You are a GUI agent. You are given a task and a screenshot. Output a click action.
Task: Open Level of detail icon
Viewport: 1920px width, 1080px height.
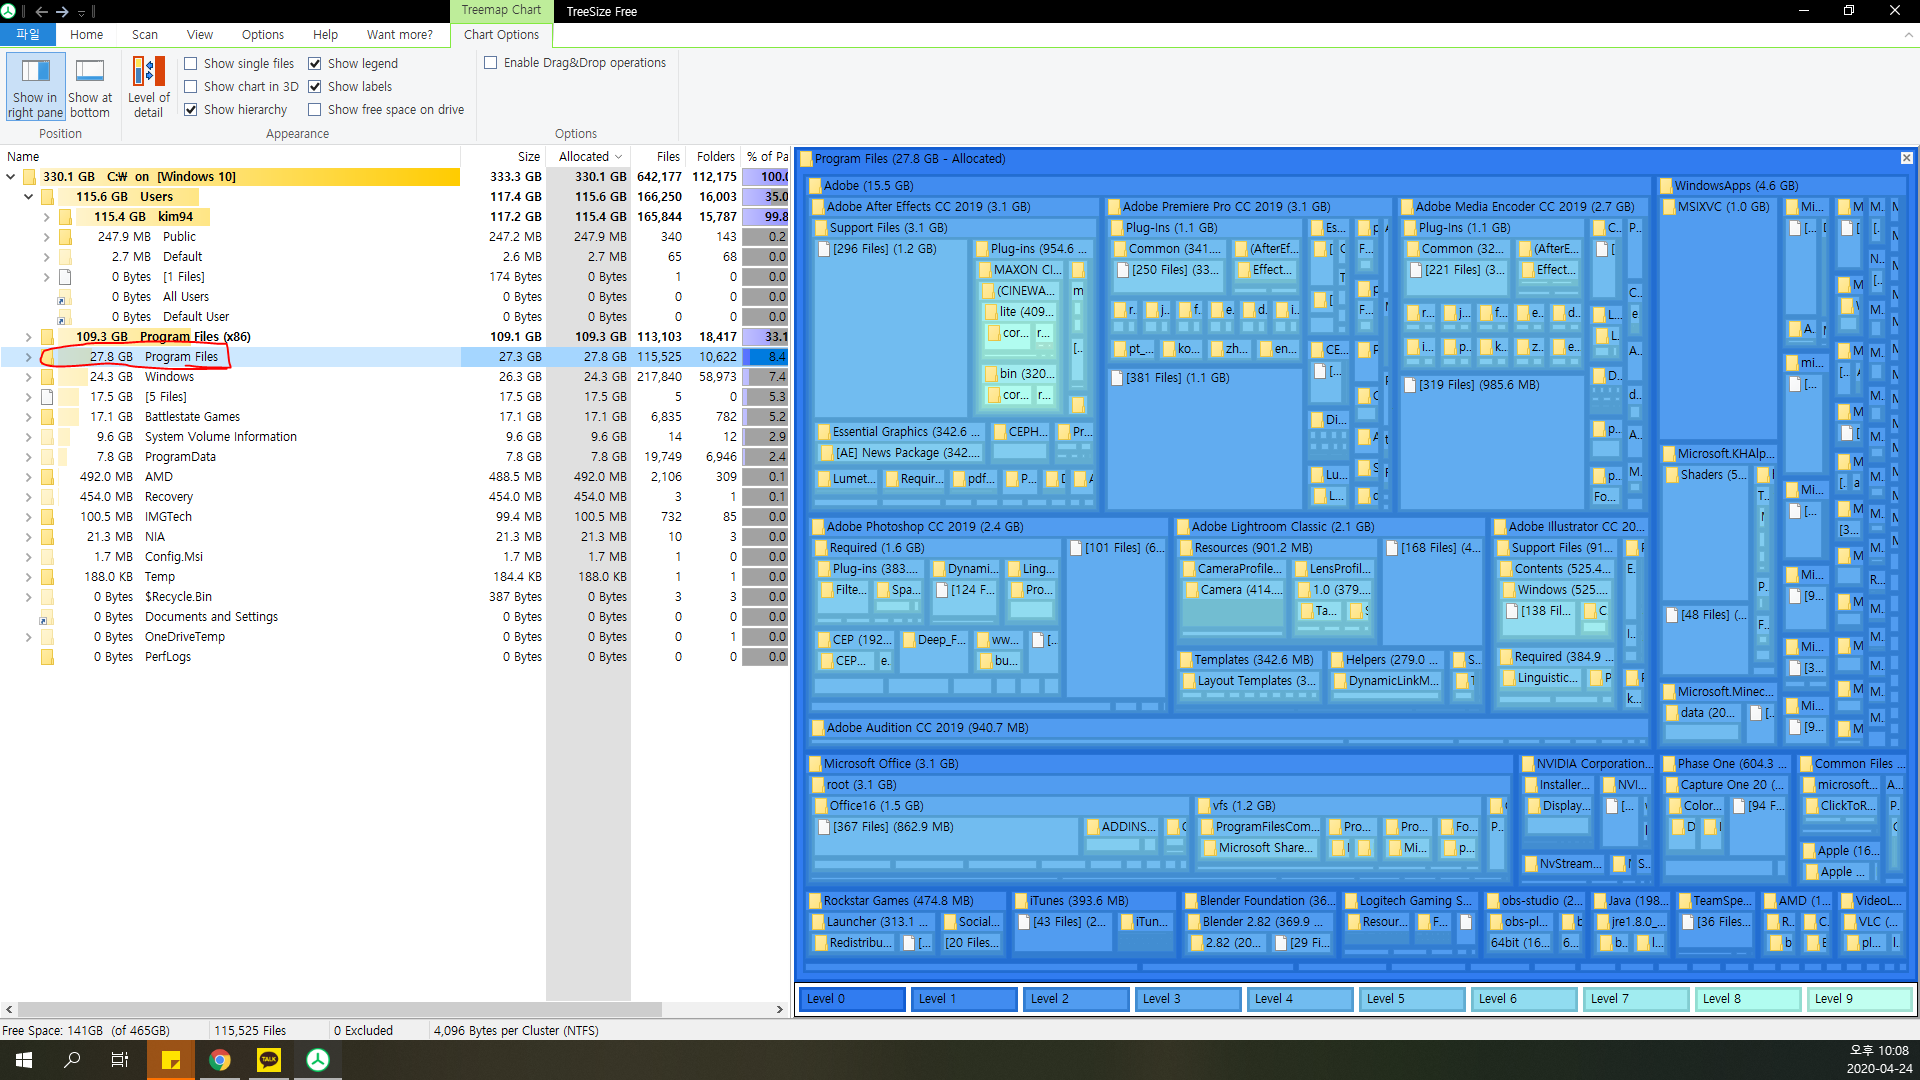[148, 87]
